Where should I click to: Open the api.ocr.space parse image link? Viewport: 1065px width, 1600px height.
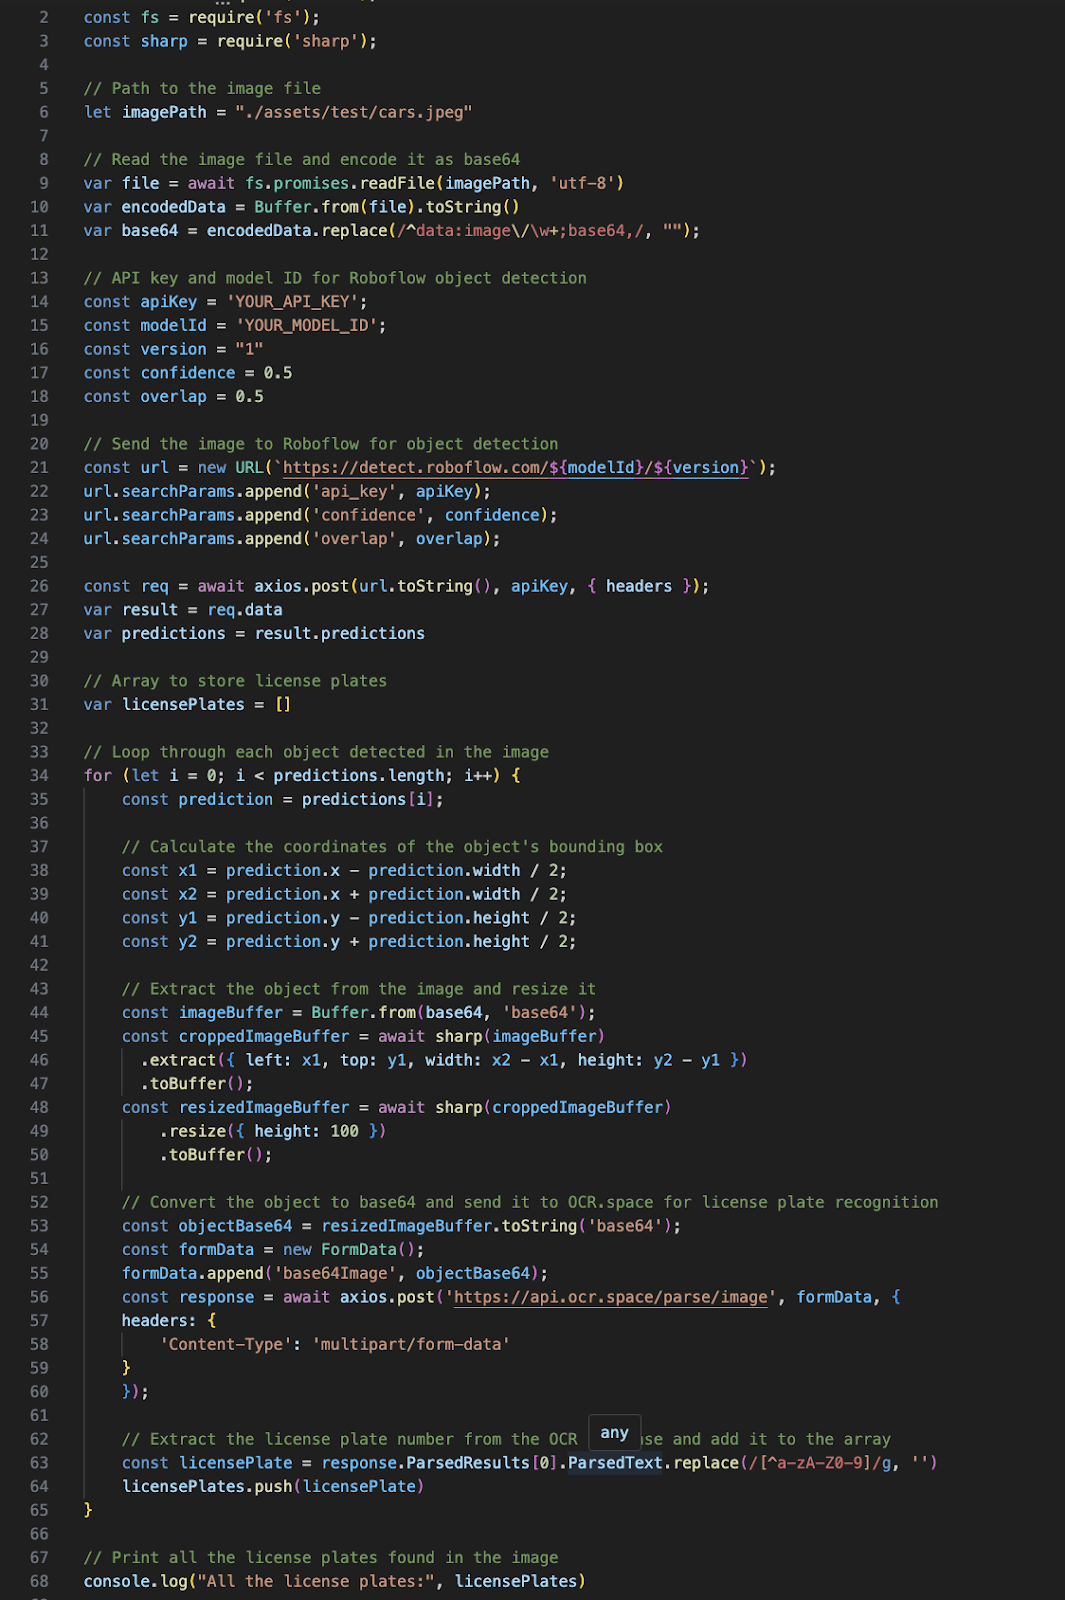point(611,1297)
